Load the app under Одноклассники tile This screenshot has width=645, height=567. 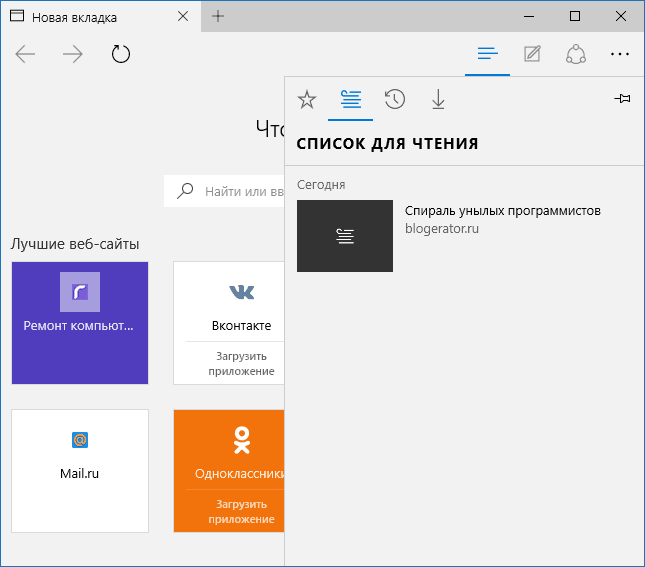pyautogui.click(x=241, y=512)
